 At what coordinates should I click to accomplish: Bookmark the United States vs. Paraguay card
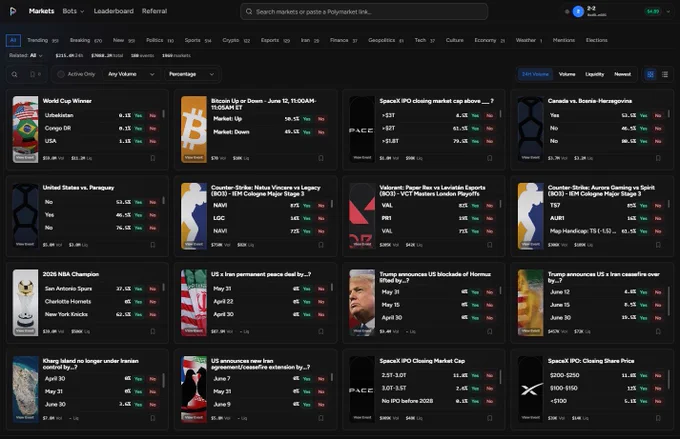click(153, 245)
